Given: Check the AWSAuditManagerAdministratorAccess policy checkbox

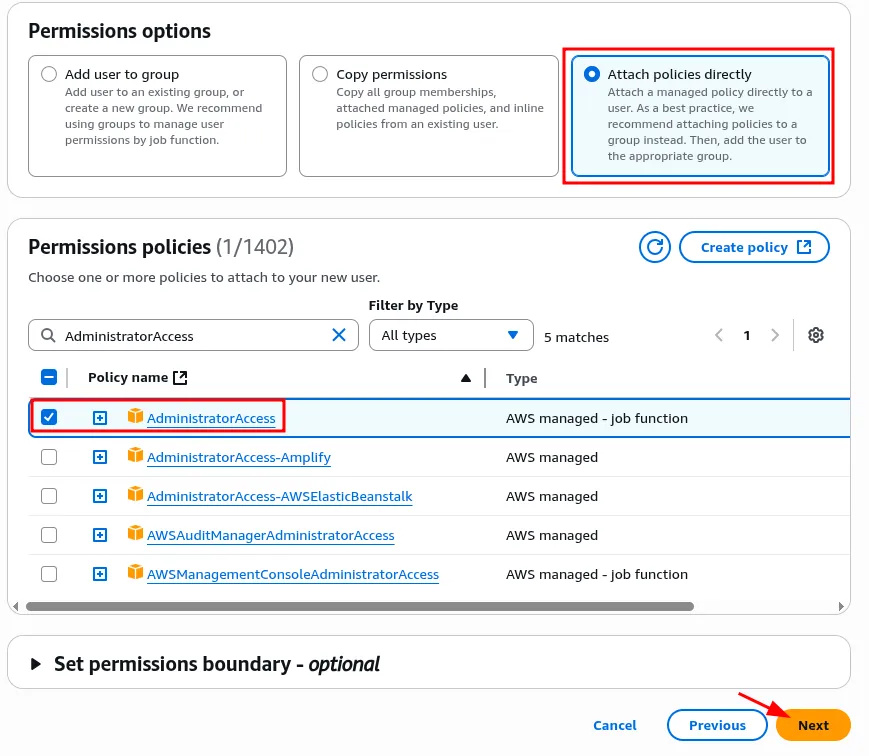Looking at the screenshot, I should point(49,535).
